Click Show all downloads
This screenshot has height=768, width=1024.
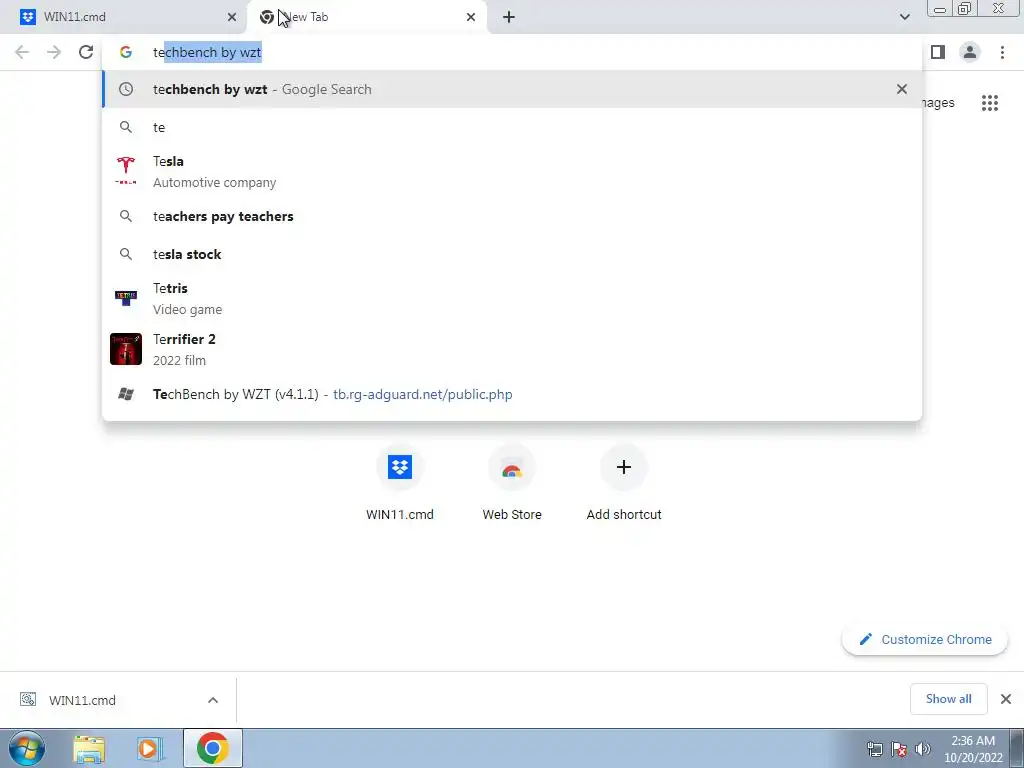(948, 699)
